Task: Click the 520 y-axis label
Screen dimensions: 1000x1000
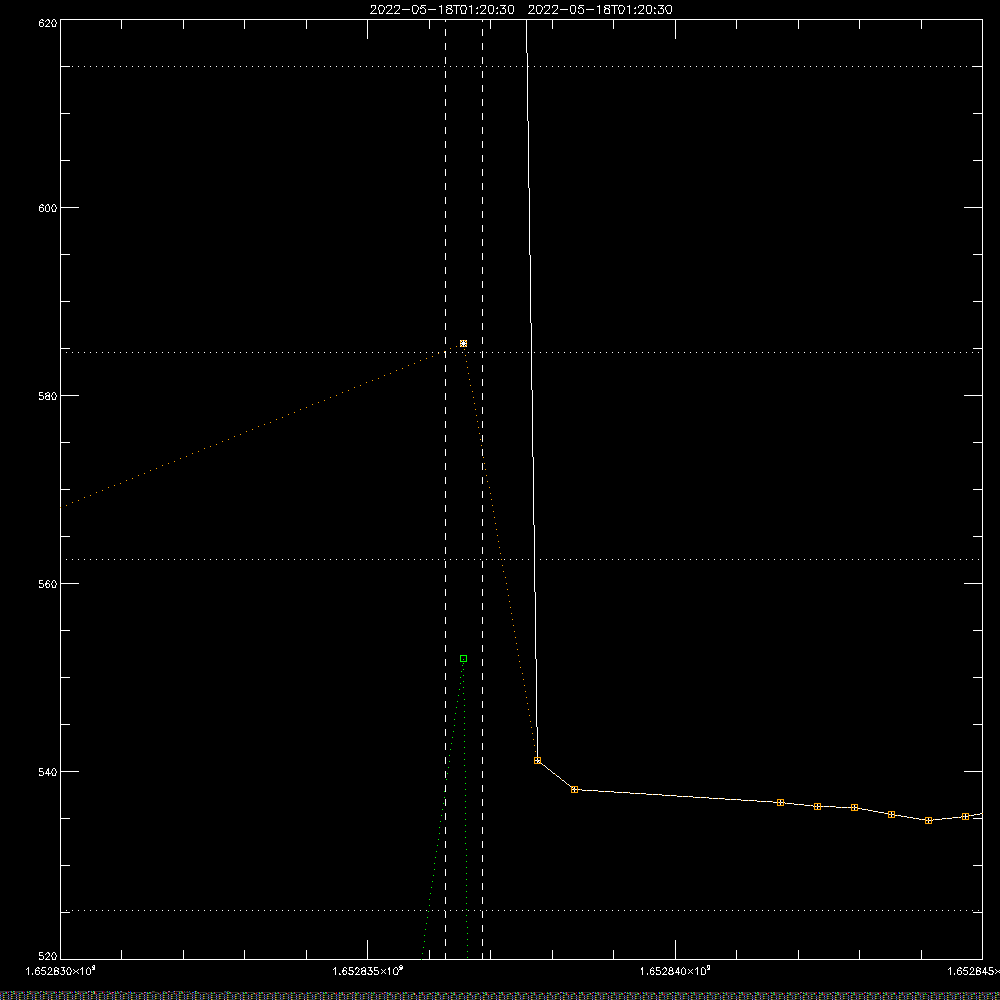Action: 48,956
